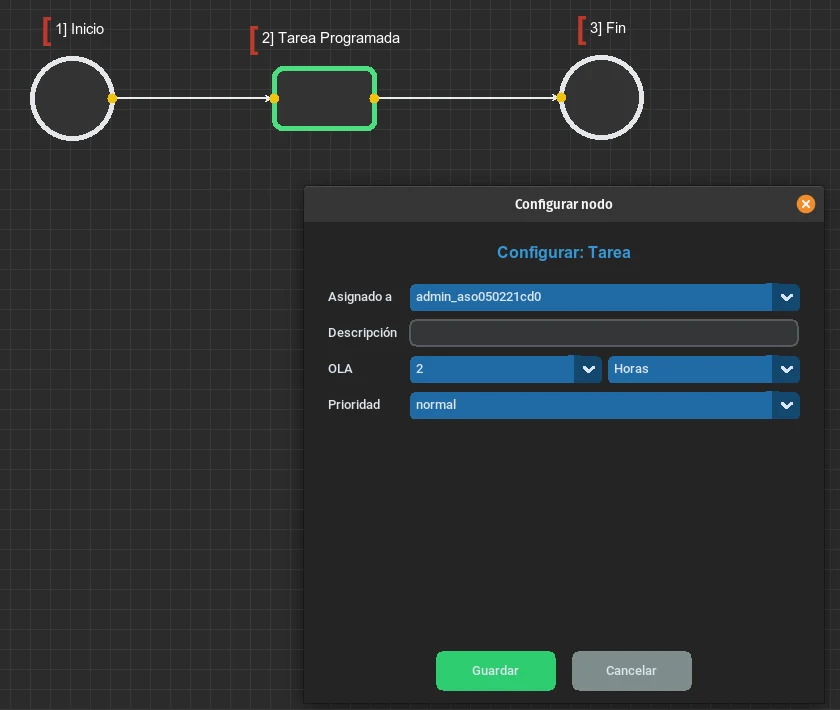Click the 'OLA' field label
Image resolution: width=840 pixels, height=710 pixels.
[x=340, y=369]
